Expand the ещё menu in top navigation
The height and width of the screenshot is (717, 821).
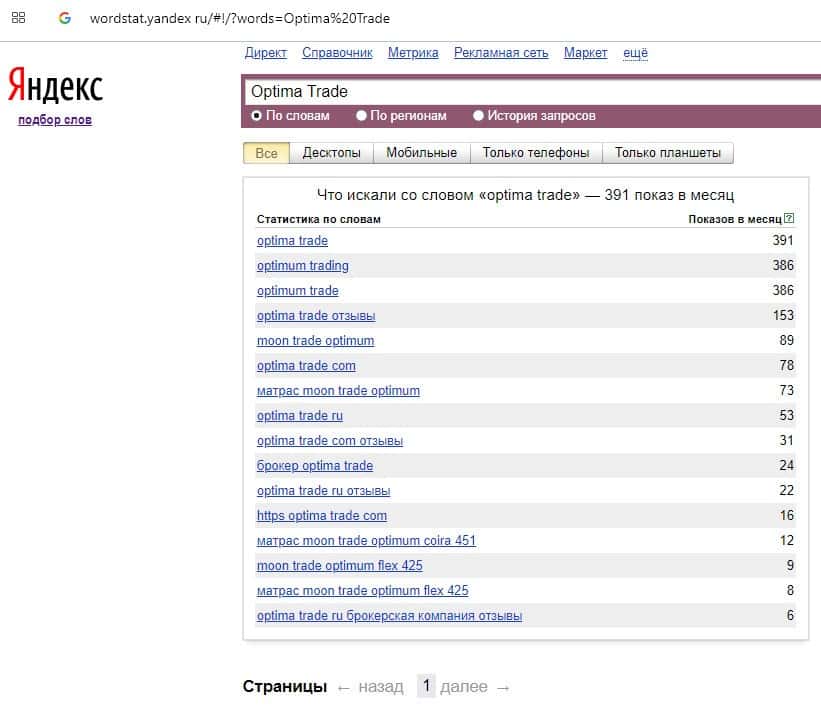(x=635, y=53)
